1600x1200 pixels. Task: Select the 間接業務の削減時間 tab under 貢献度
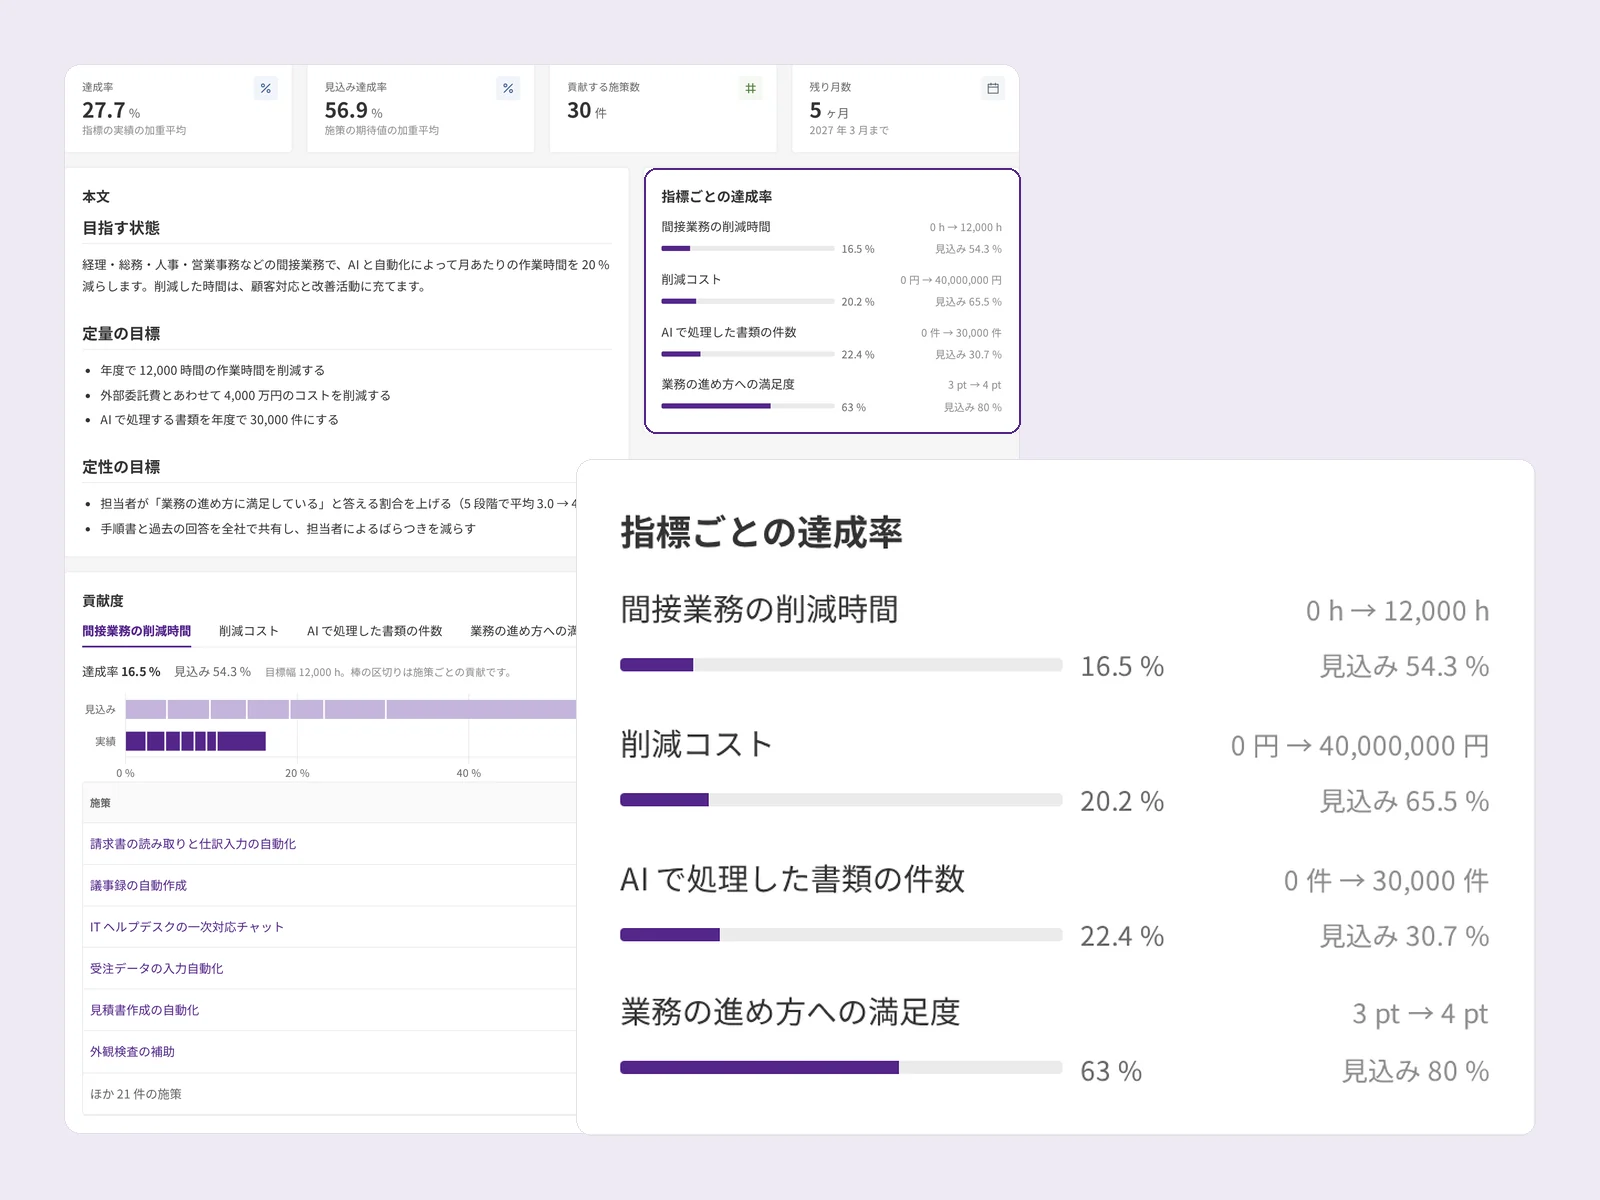pos(136,631)
